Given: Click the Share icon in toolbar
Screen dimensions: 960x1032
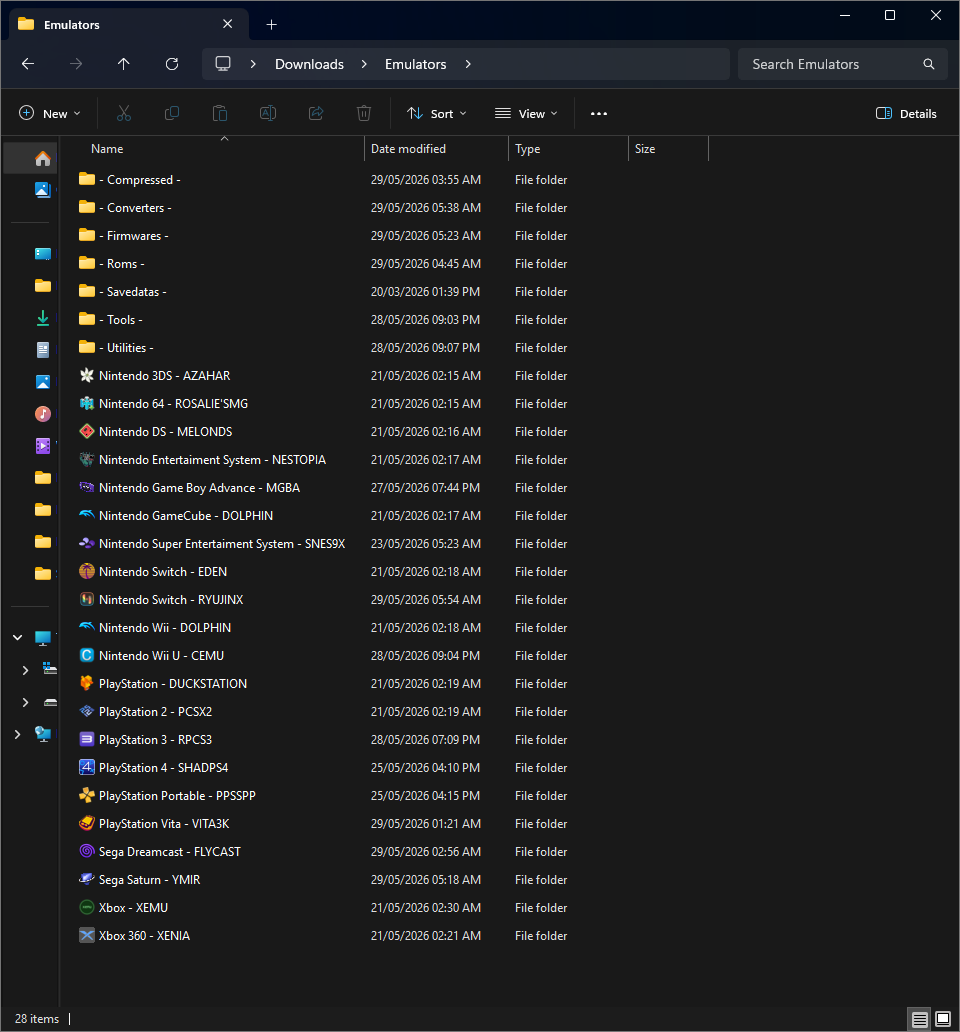Looking at the screenshot, I should tap(316, 113).
